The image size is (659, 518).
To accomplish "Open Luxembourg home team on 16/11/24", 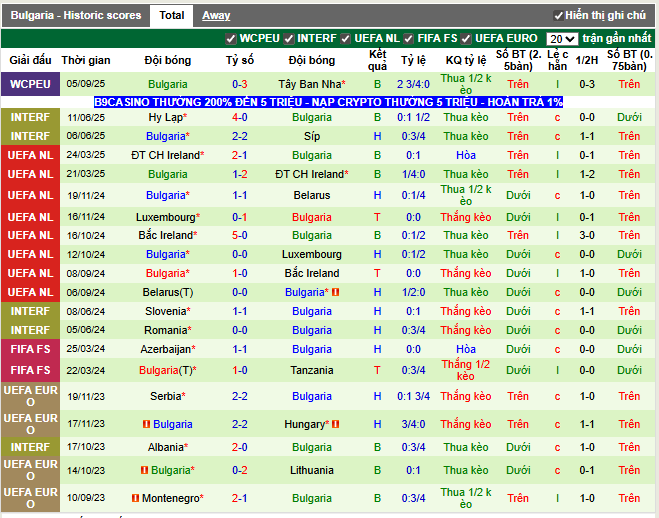I will point(166,217).
